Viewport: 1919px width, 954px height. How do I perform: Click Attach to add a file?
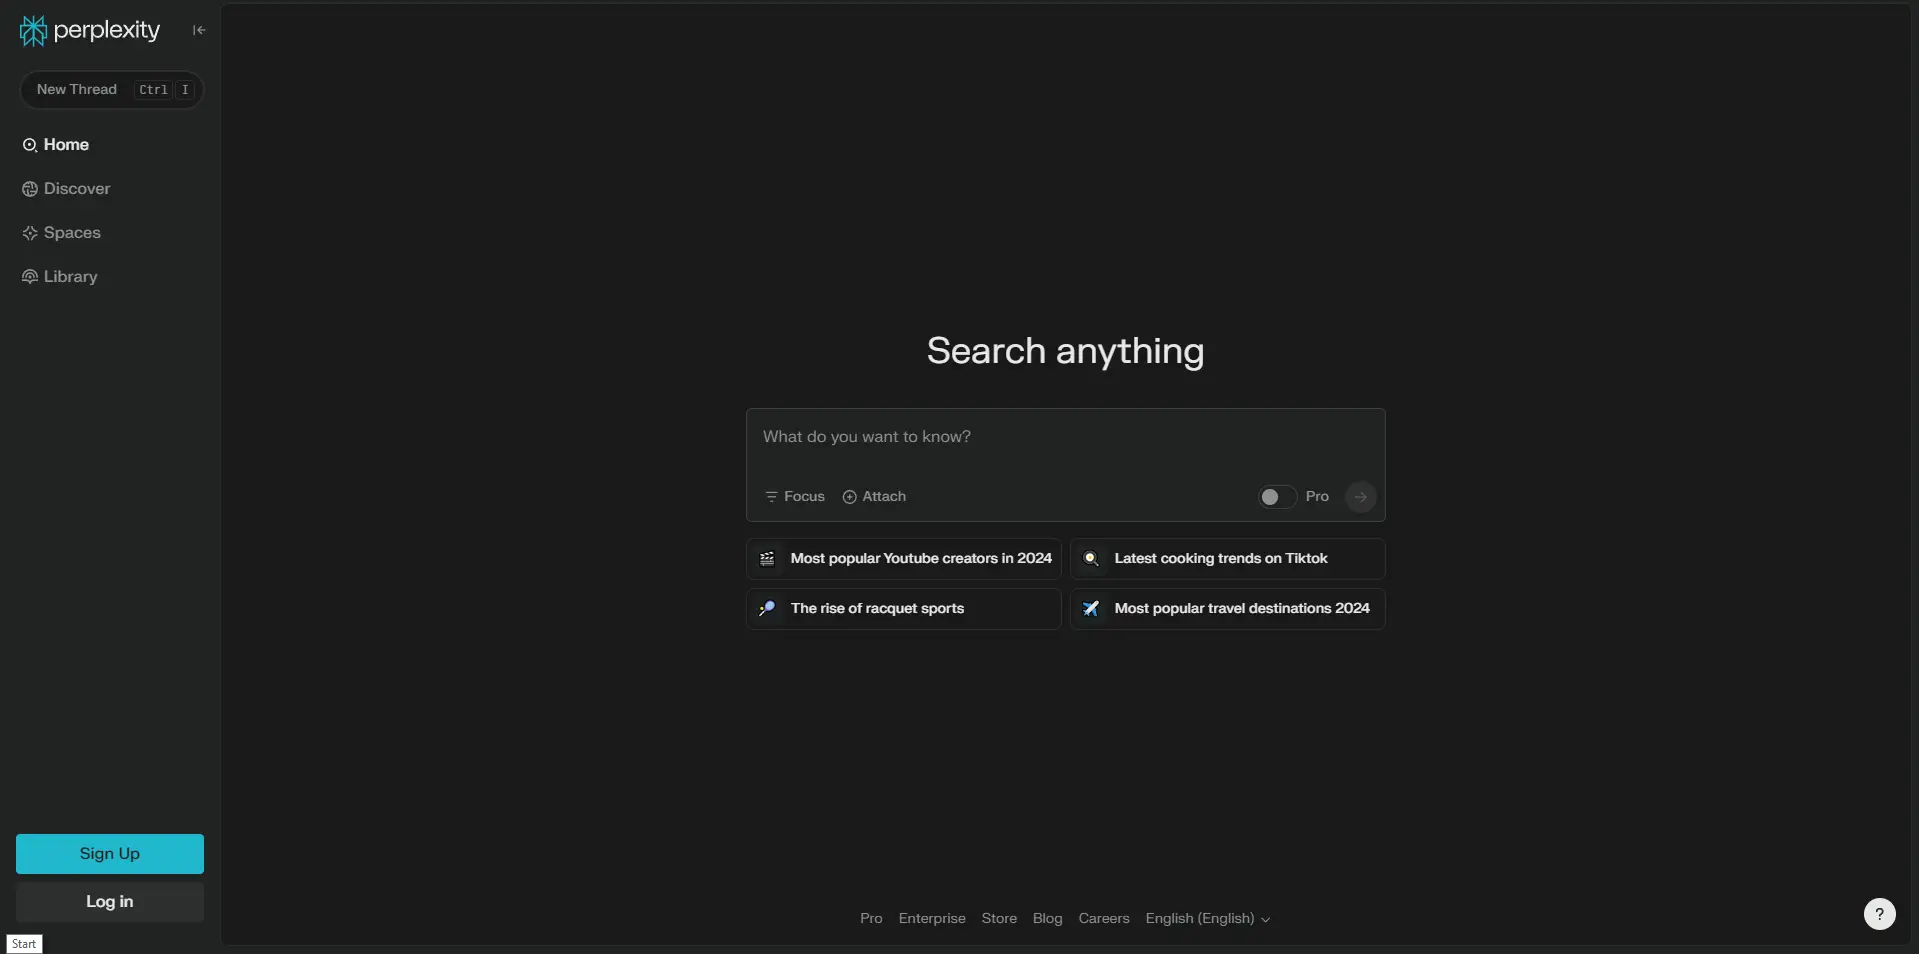pos(874,497)
